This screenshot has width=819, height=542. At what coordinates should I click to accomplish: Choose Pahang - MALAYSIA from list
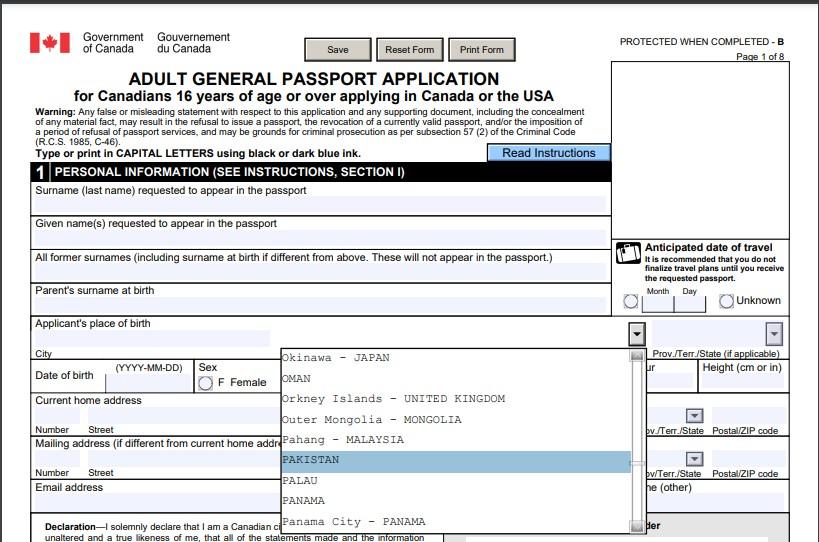(456, 440)
